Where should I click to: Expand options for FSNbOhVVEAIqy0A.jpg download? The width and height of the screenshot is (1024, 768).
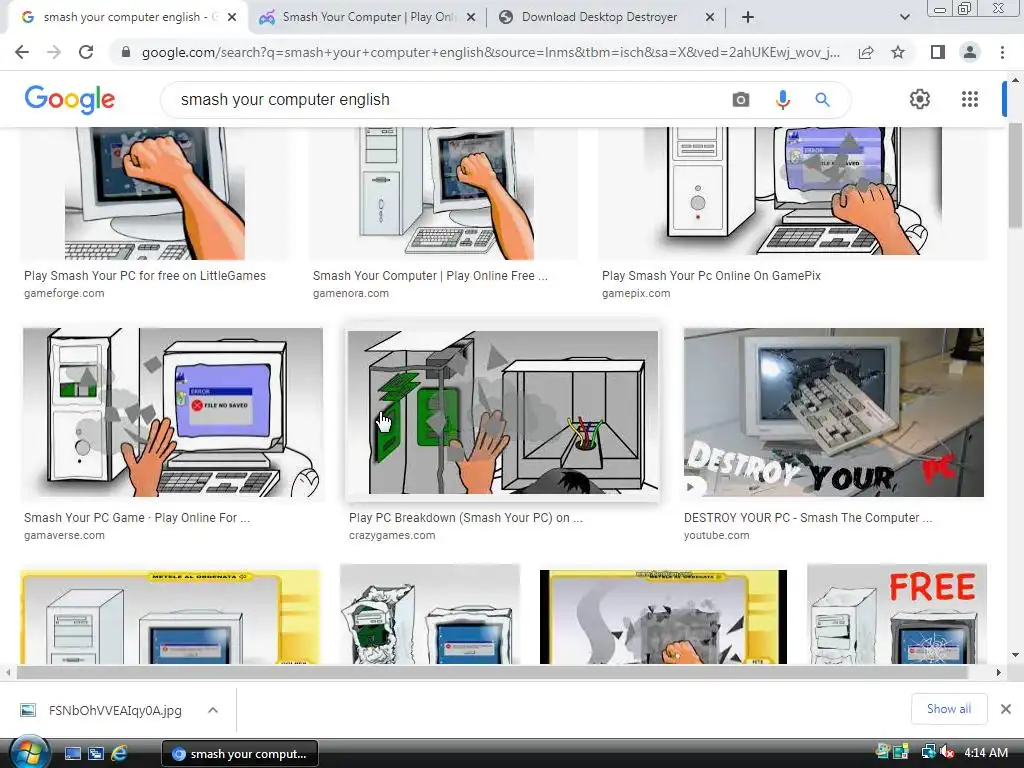click(x=213, y=710)
